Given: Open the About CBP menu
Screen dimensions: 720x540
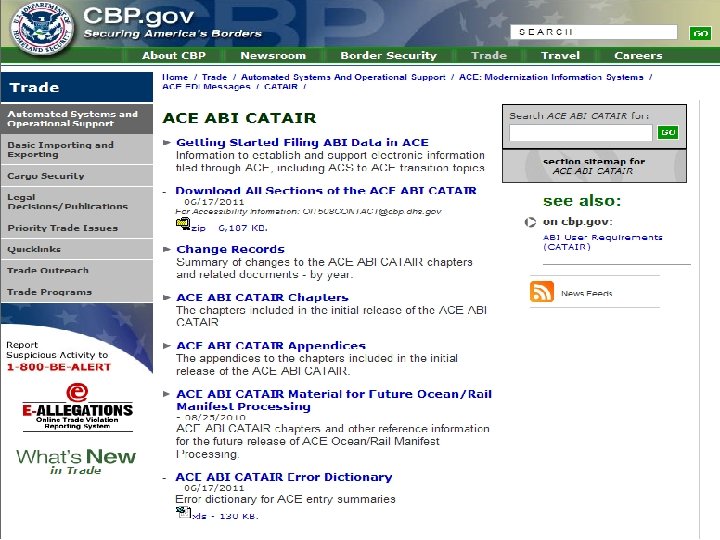Looking at the screenshot, I should (x=174, y=56).
